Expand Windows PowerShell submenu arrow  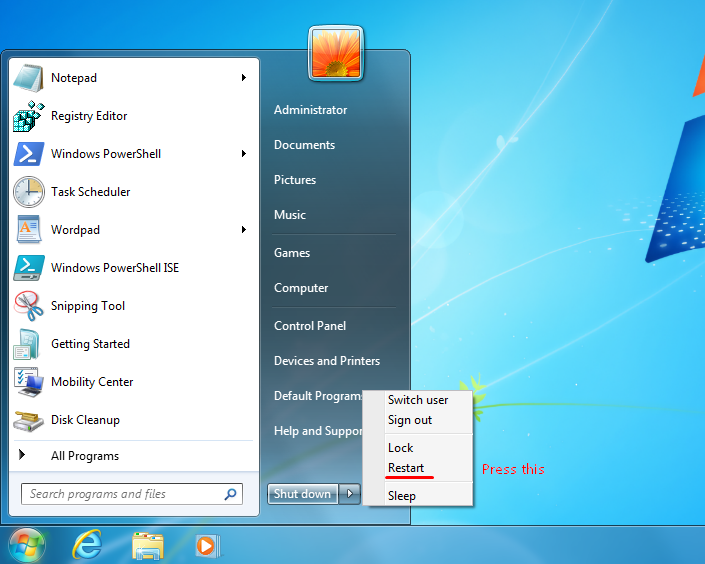[244, 154]
